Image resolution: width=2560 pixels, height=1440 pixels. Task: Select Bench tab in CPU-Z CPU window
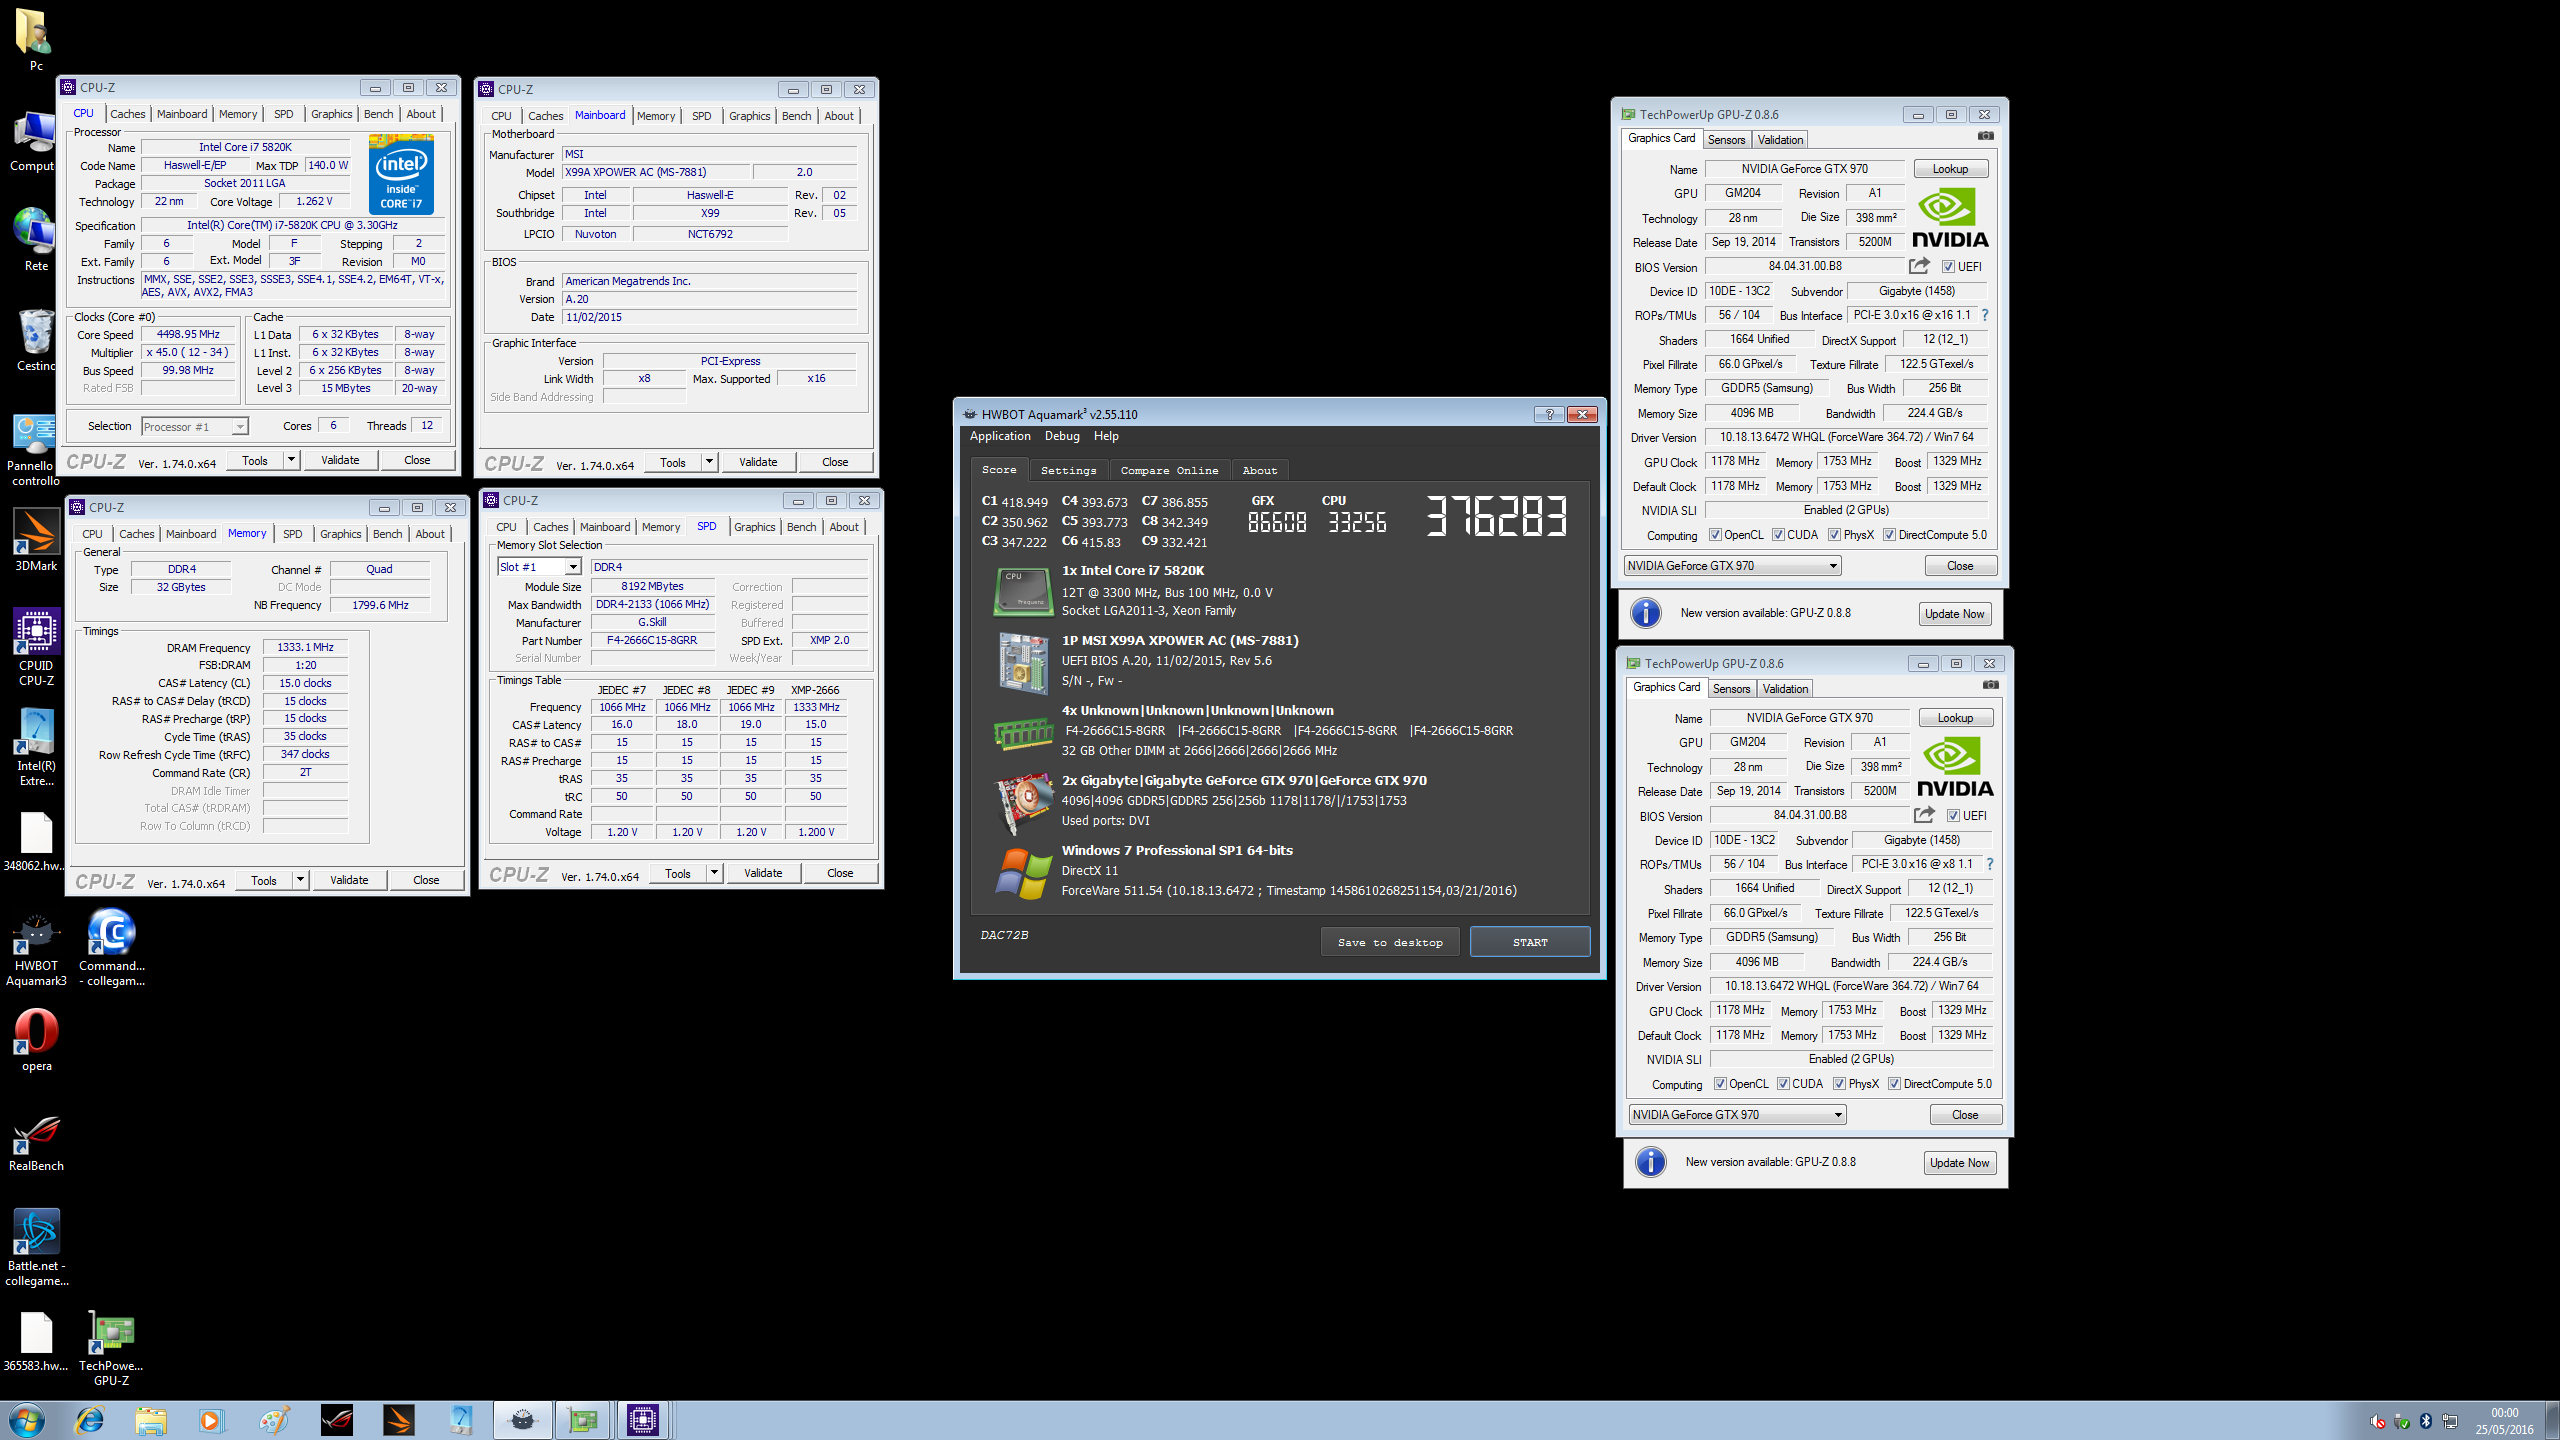coord(378,114)
